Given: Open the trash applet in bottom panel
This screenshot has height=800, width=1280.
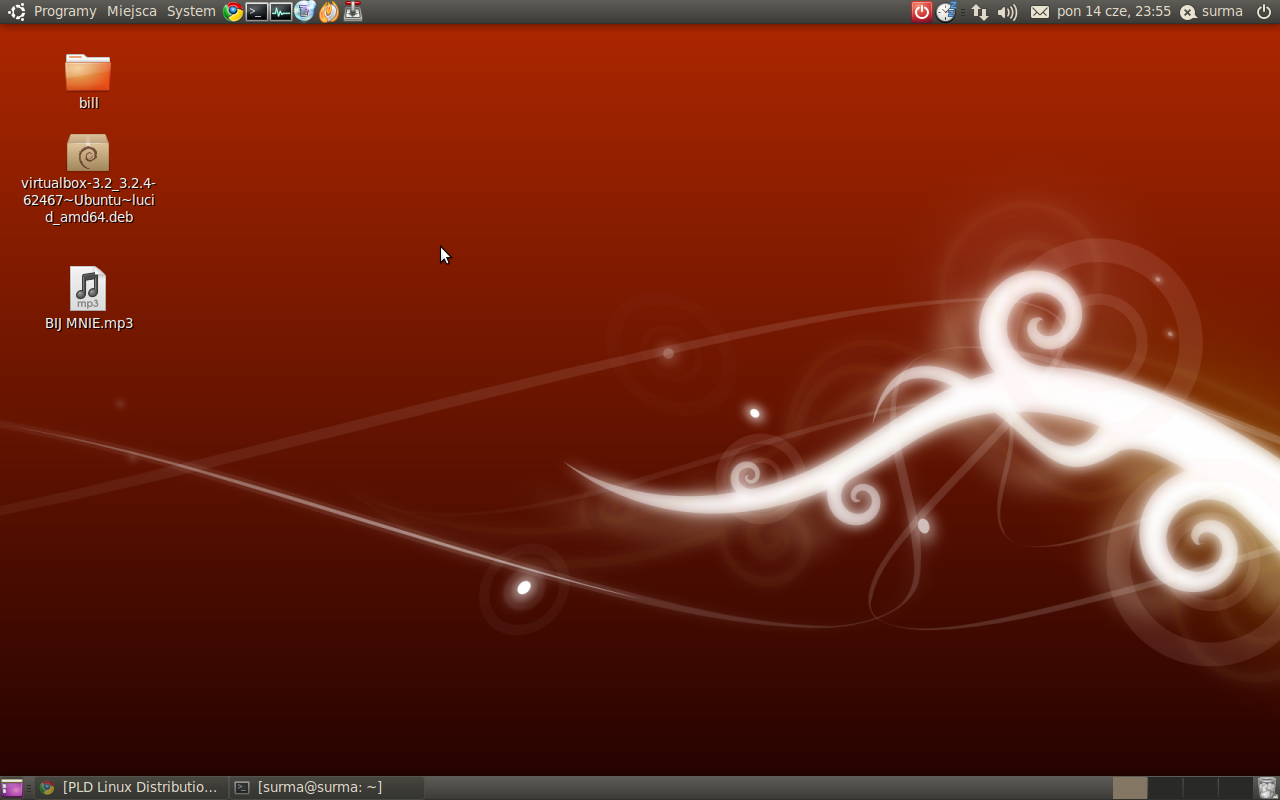Looking at the screenshot, I should [1267, 788].
